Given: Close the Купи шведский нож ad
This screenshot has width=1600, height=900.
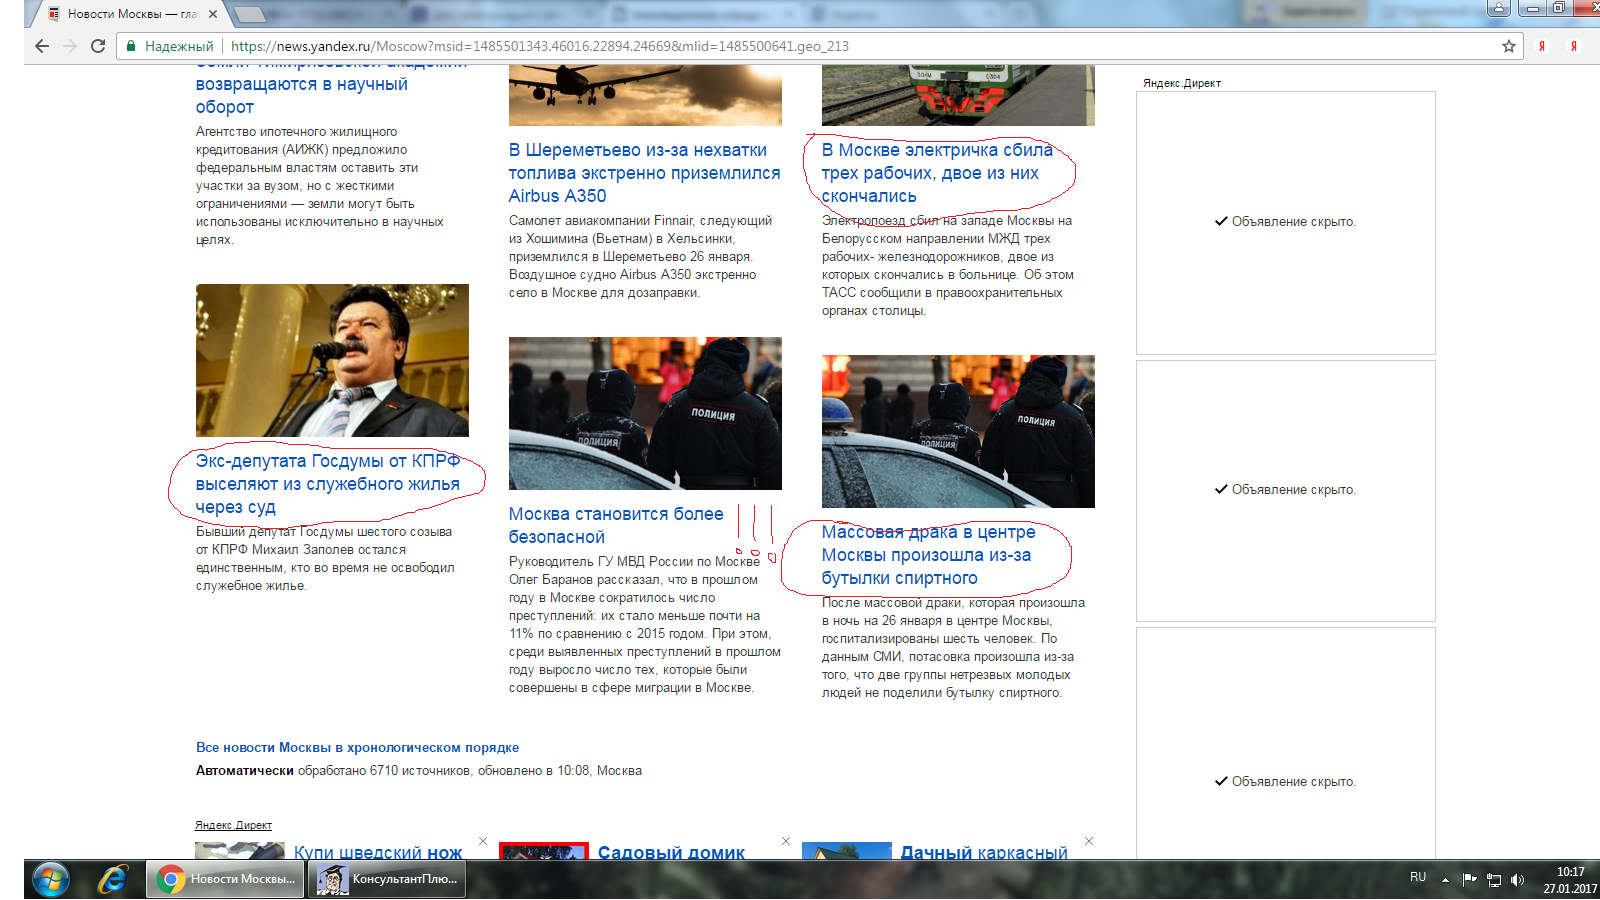Looking at the screenshot, I should (x=483, y=841).
